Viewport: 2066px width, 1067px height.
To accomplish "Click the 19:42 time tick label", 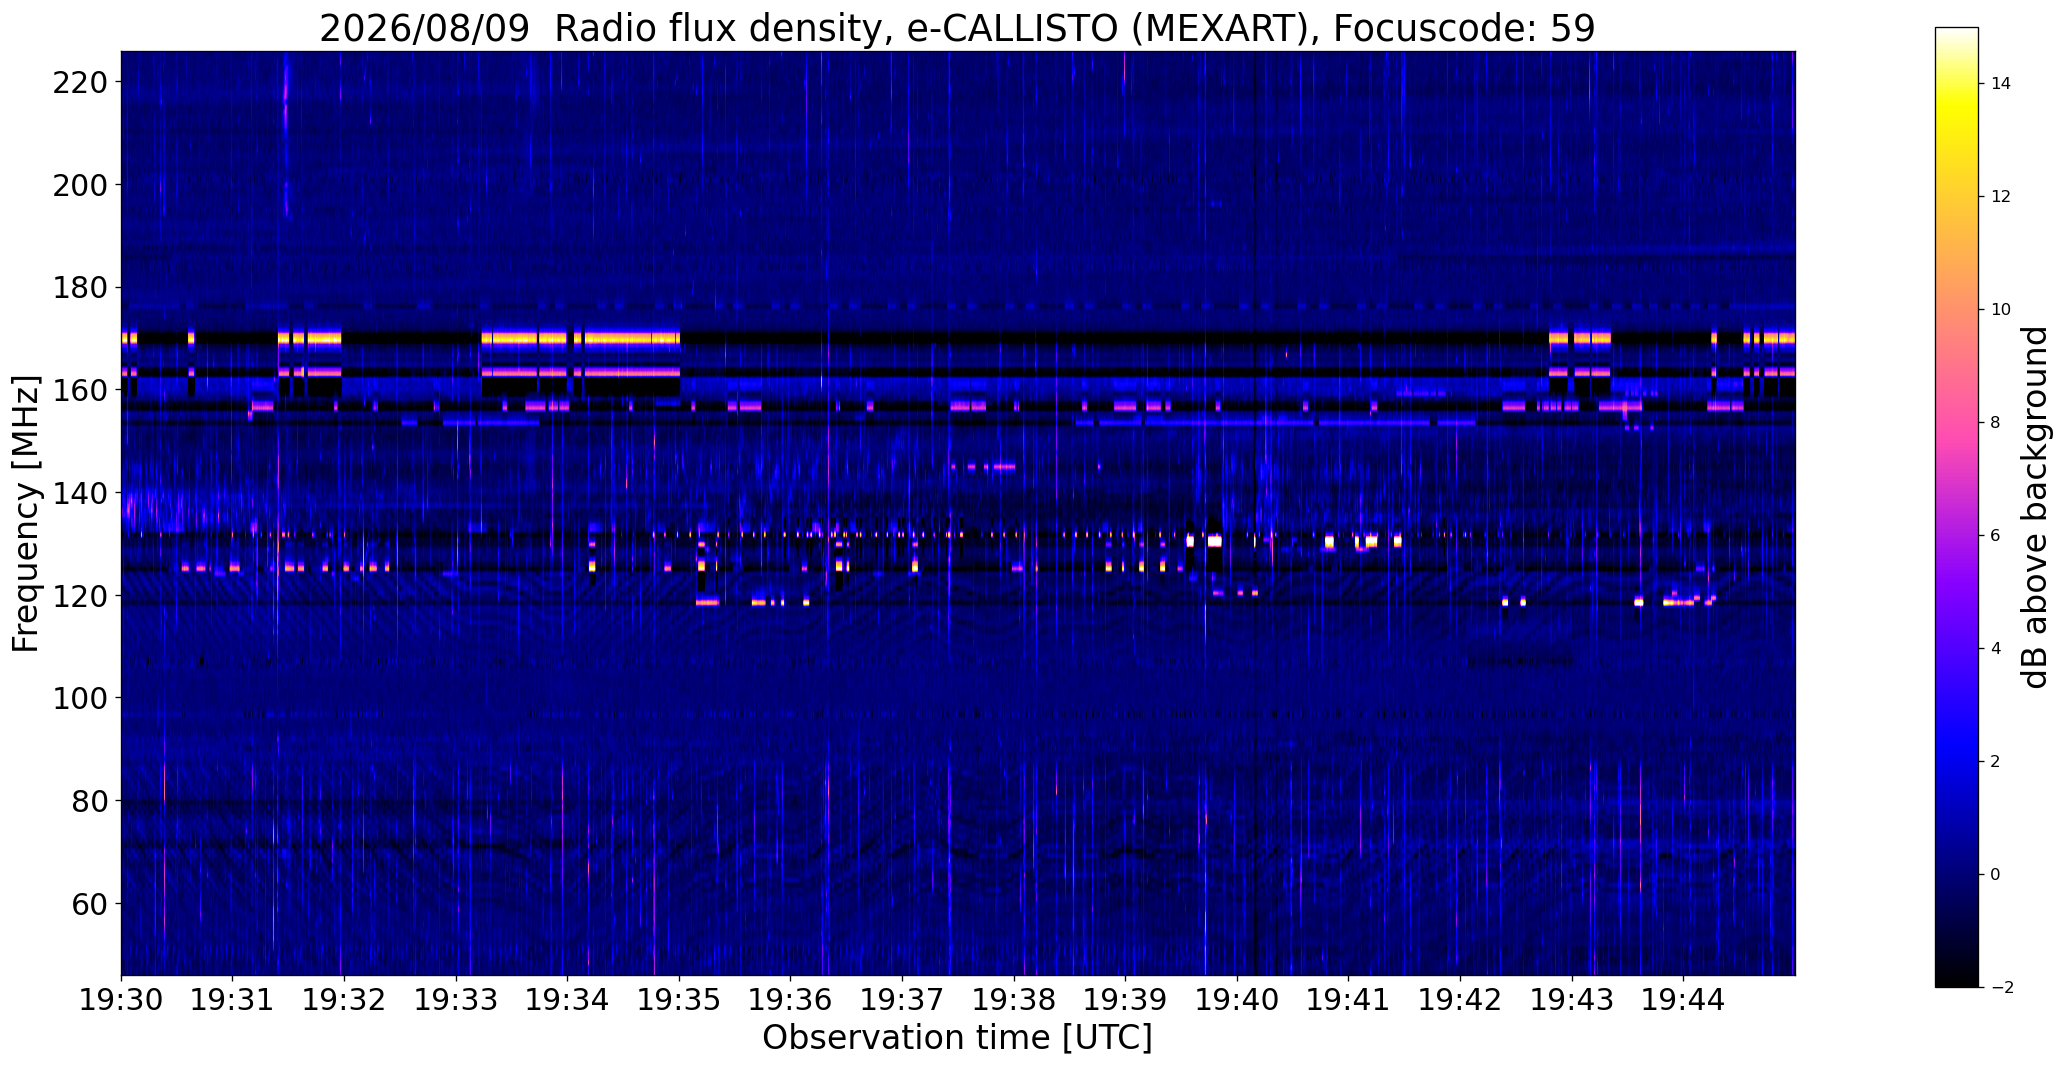I will 1461,999.
